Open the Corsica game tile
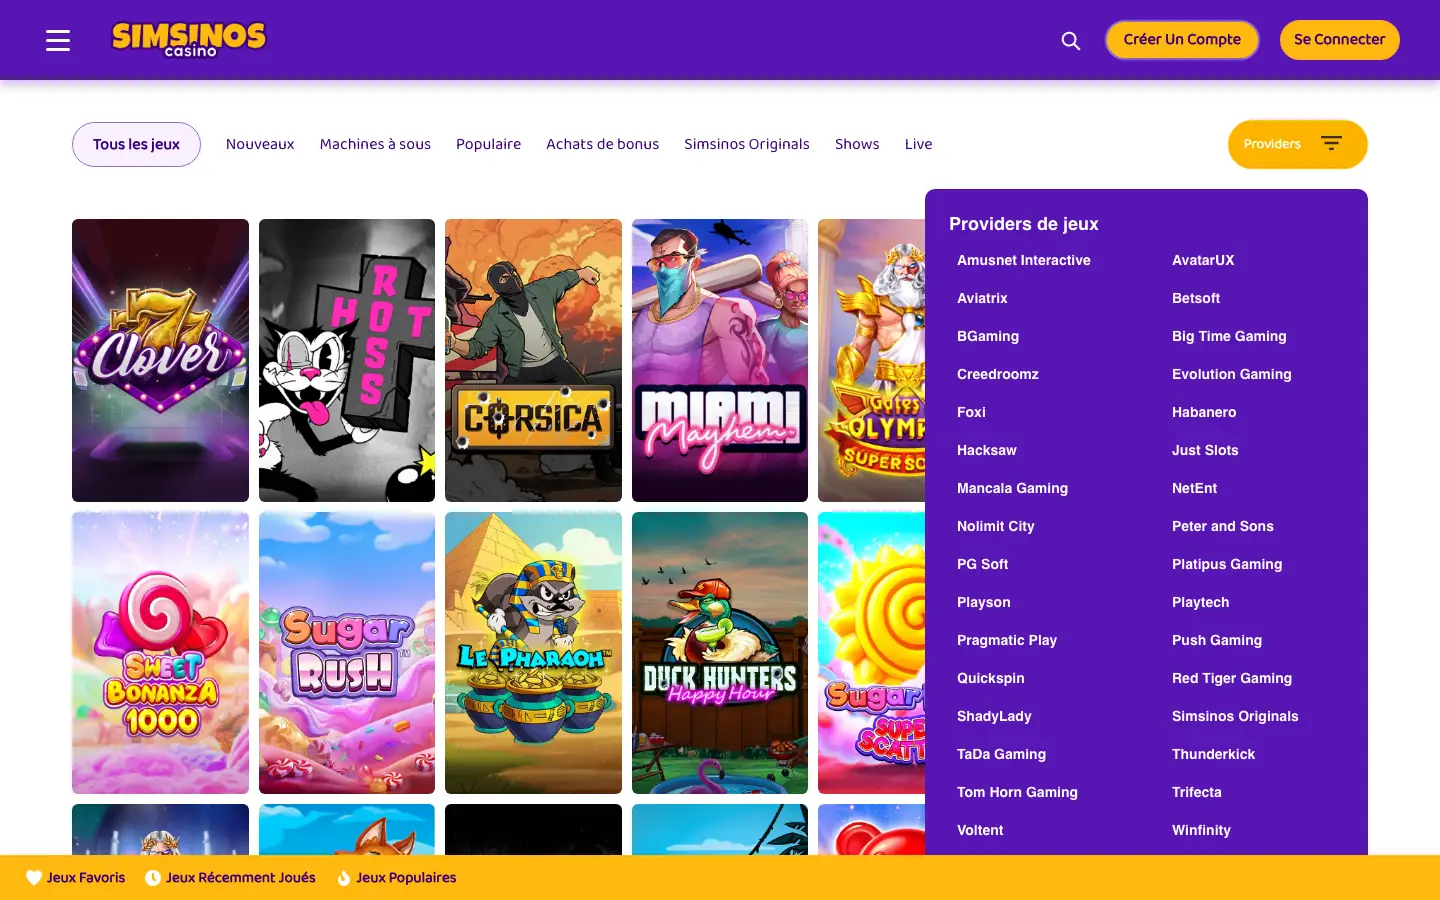 533,360
